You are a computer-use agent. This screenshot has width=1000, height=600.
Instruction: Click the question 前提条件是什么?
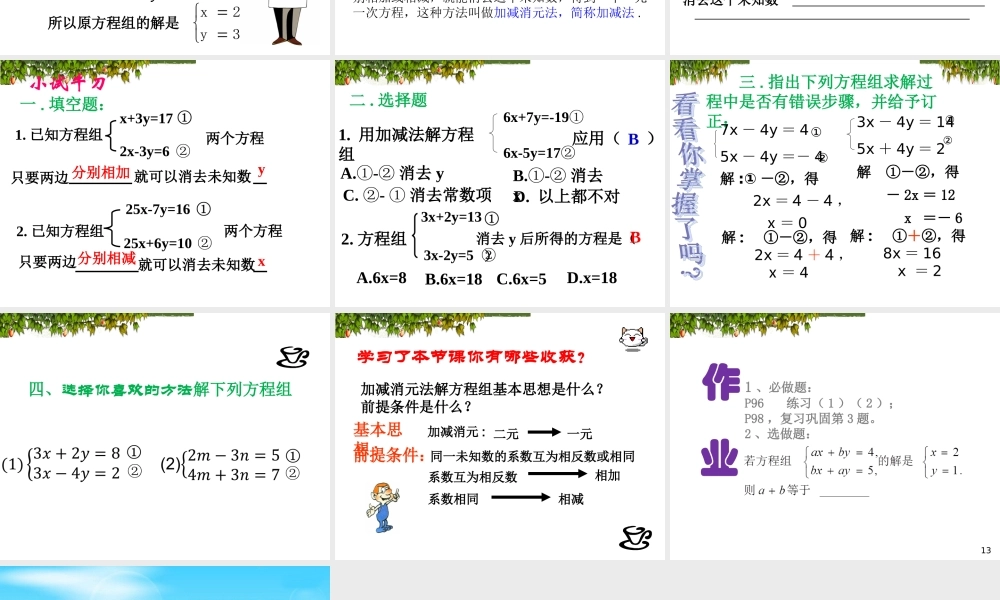(417, 406)
